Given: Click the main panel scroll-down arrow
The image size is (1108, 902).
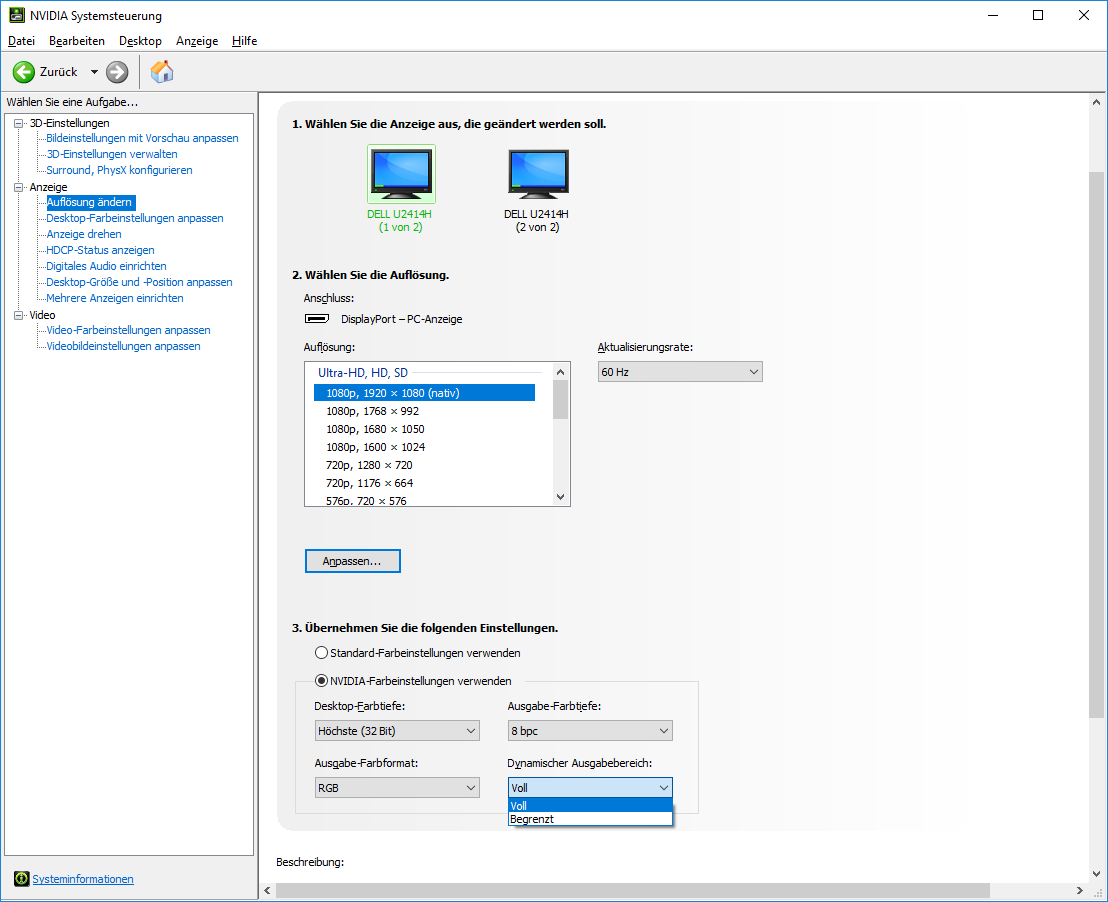Looking at the screenshot, I should tap(1096, 874).
